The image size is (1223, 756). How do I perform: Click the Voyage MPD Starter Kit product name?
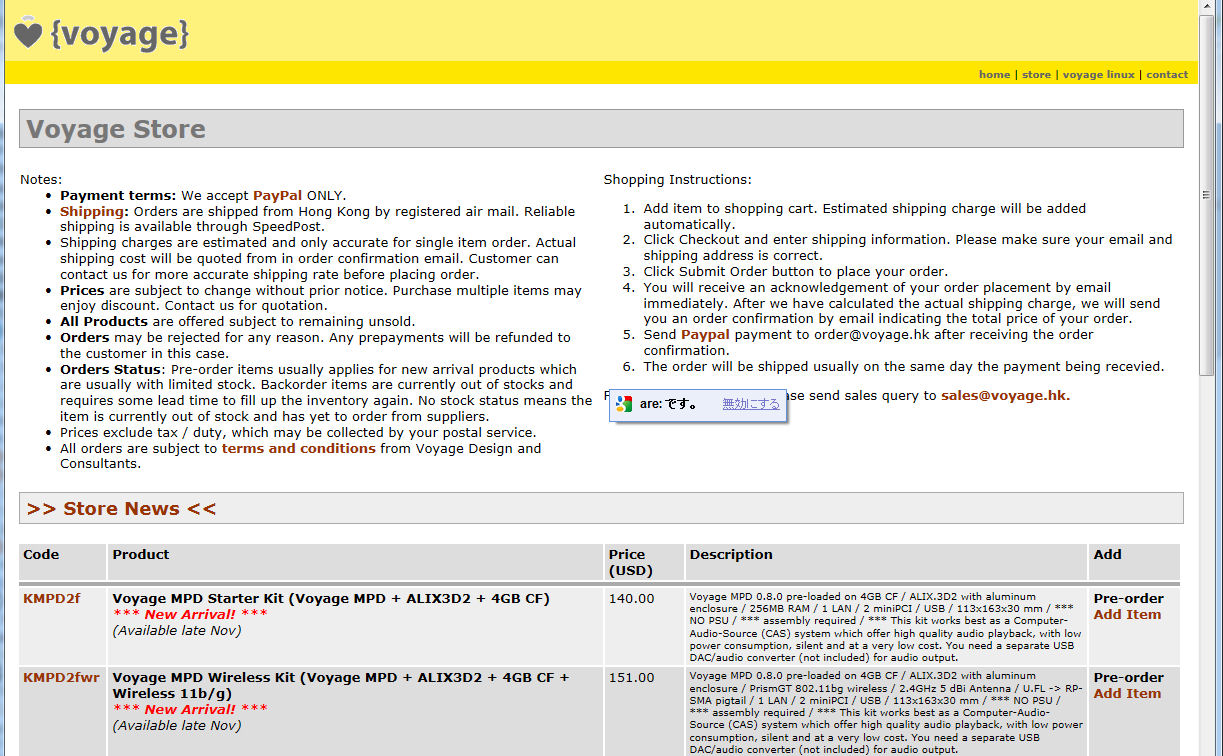coord(331,598)
